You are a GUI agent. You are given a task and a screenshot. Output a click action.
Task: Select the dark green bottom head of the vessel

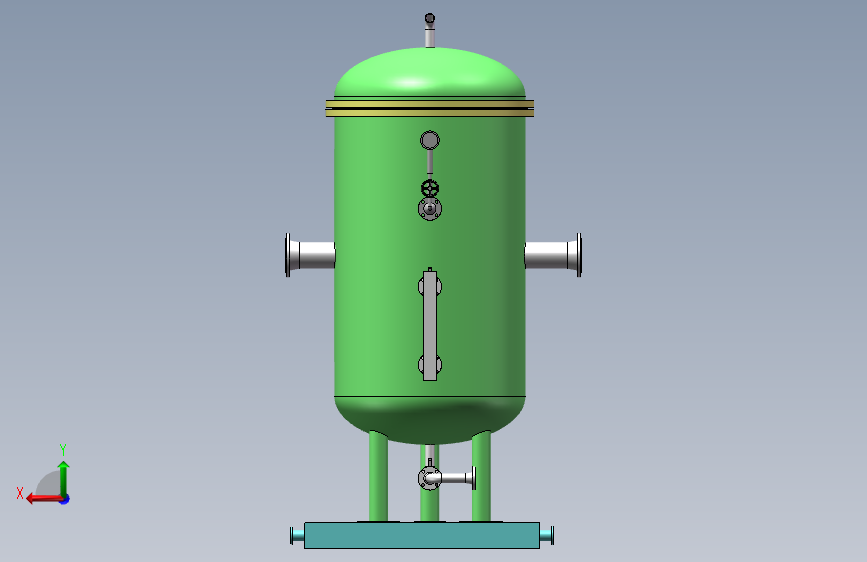pos(430,419)
